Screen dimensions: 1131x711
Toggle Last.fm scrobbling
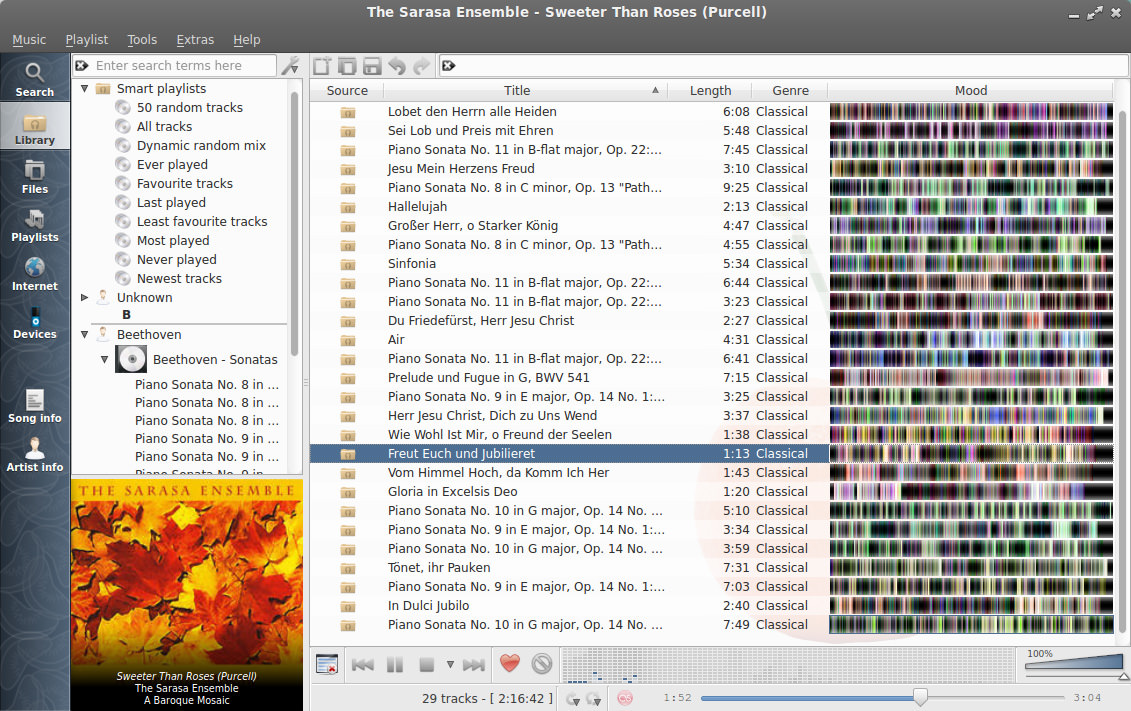click(x=625, y=698)
